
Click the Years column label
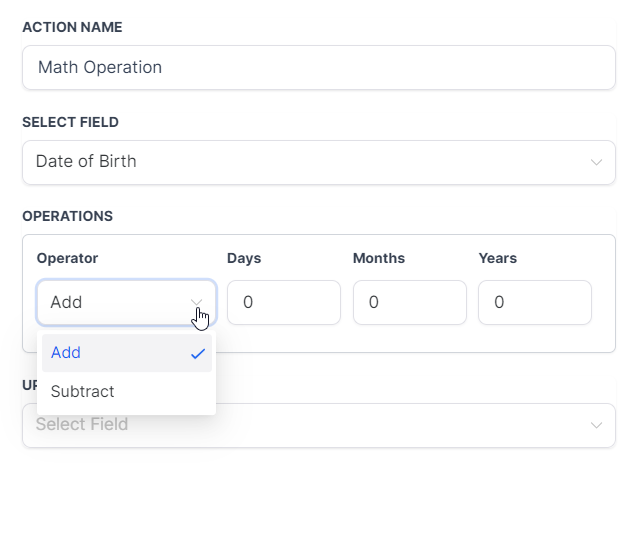[498, 258]
